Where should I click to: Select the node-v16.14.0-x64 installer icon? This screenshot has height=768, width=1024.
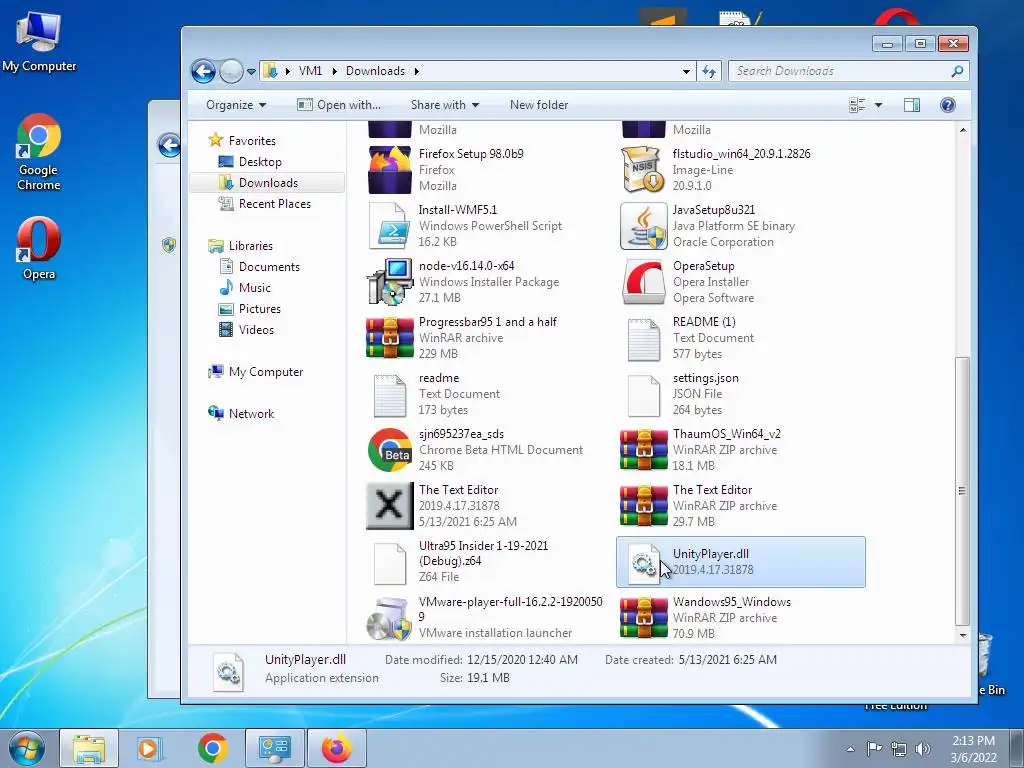click(x=390, y=282)
